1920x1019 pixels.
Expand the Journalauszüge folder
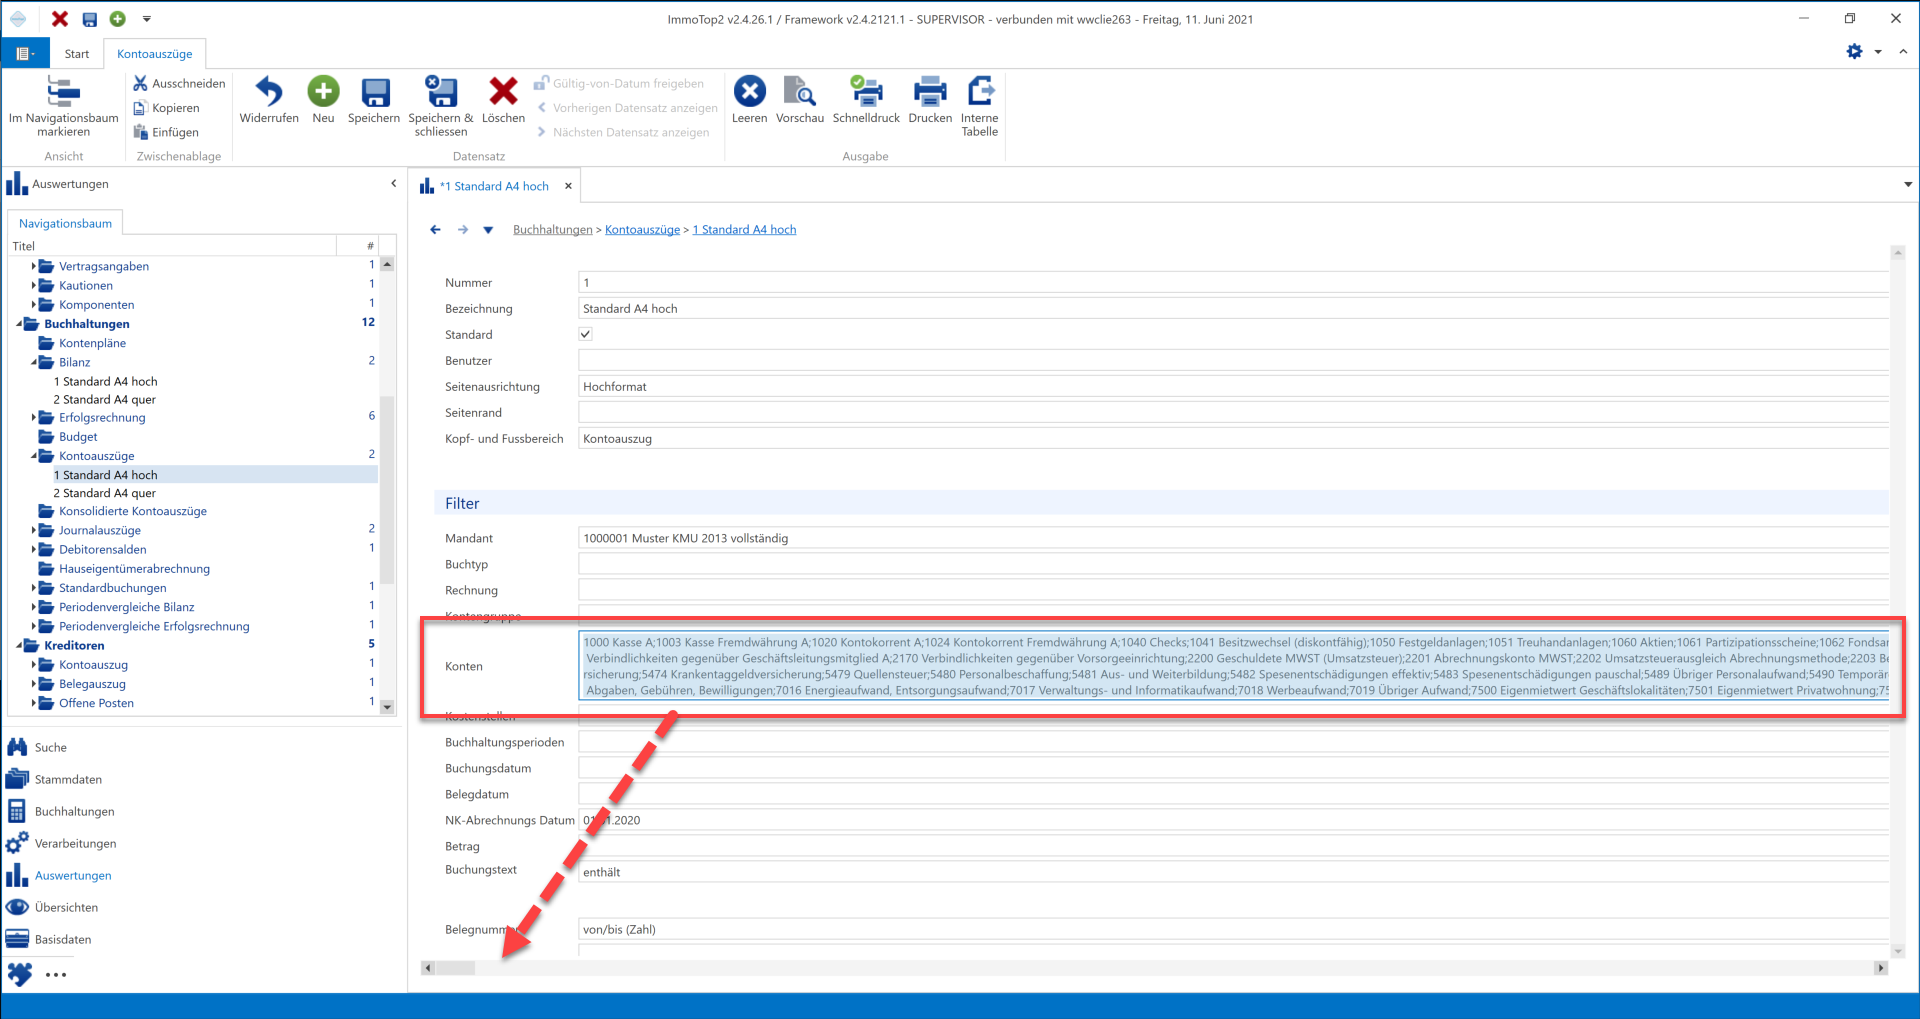tap(33, 530)
